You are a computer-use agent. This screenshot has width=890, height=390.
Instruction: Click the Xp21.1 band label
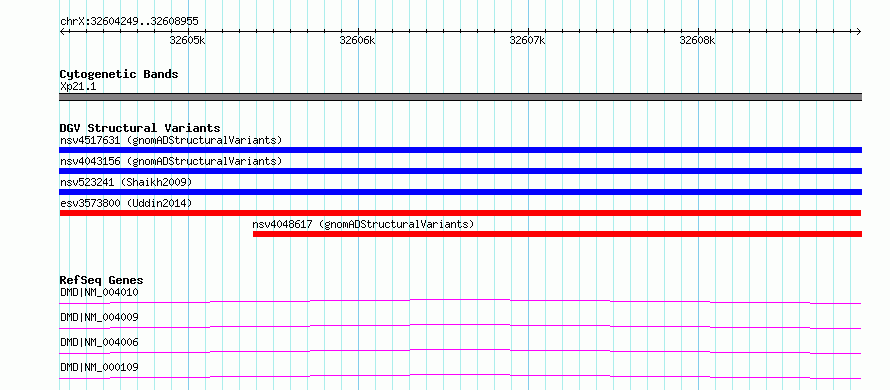tap(78, 87)
